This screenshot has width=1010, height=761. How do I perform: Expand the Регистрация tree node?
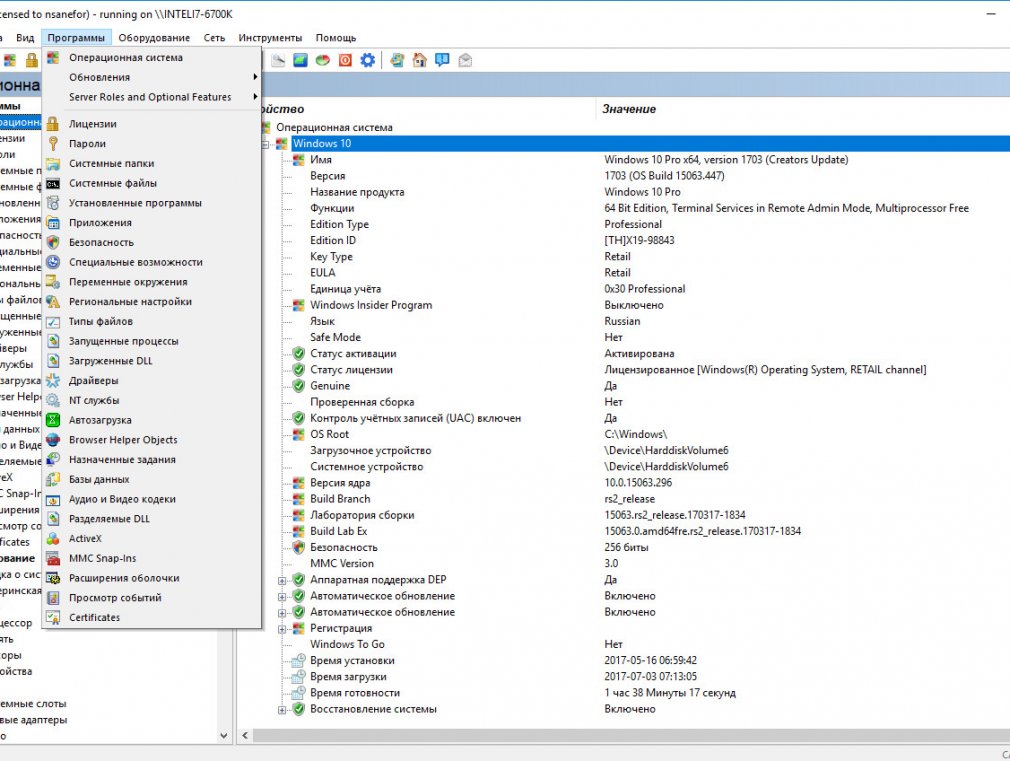click(x=282, y=629)
